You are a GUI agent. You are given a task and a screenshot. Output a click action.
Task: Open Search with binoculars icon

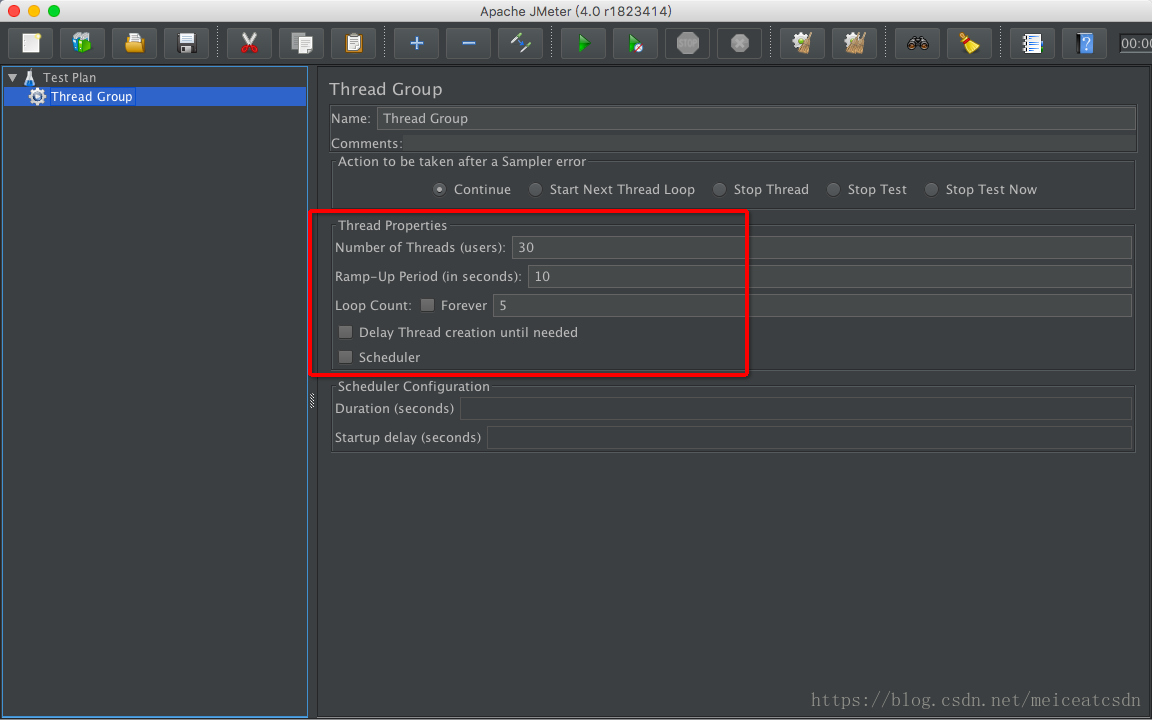918,43
